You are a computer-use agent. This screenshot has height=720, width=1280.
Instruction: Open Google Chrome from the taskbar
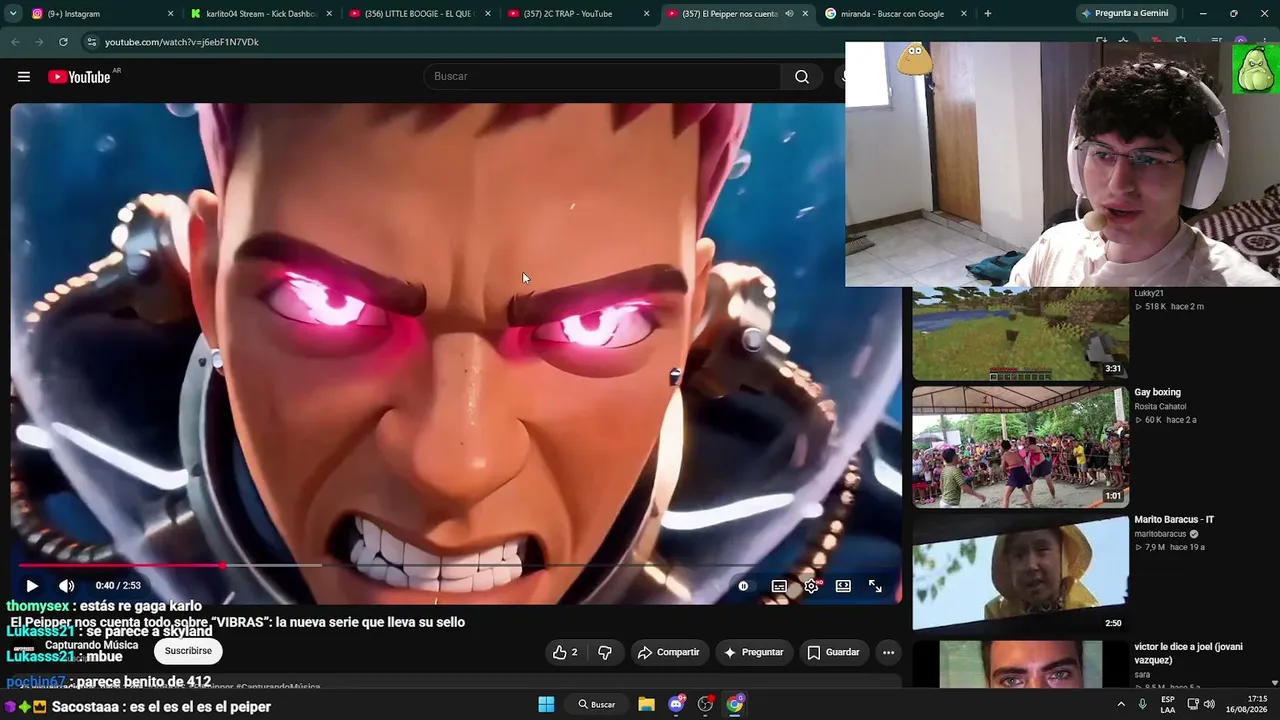[735, 704]
